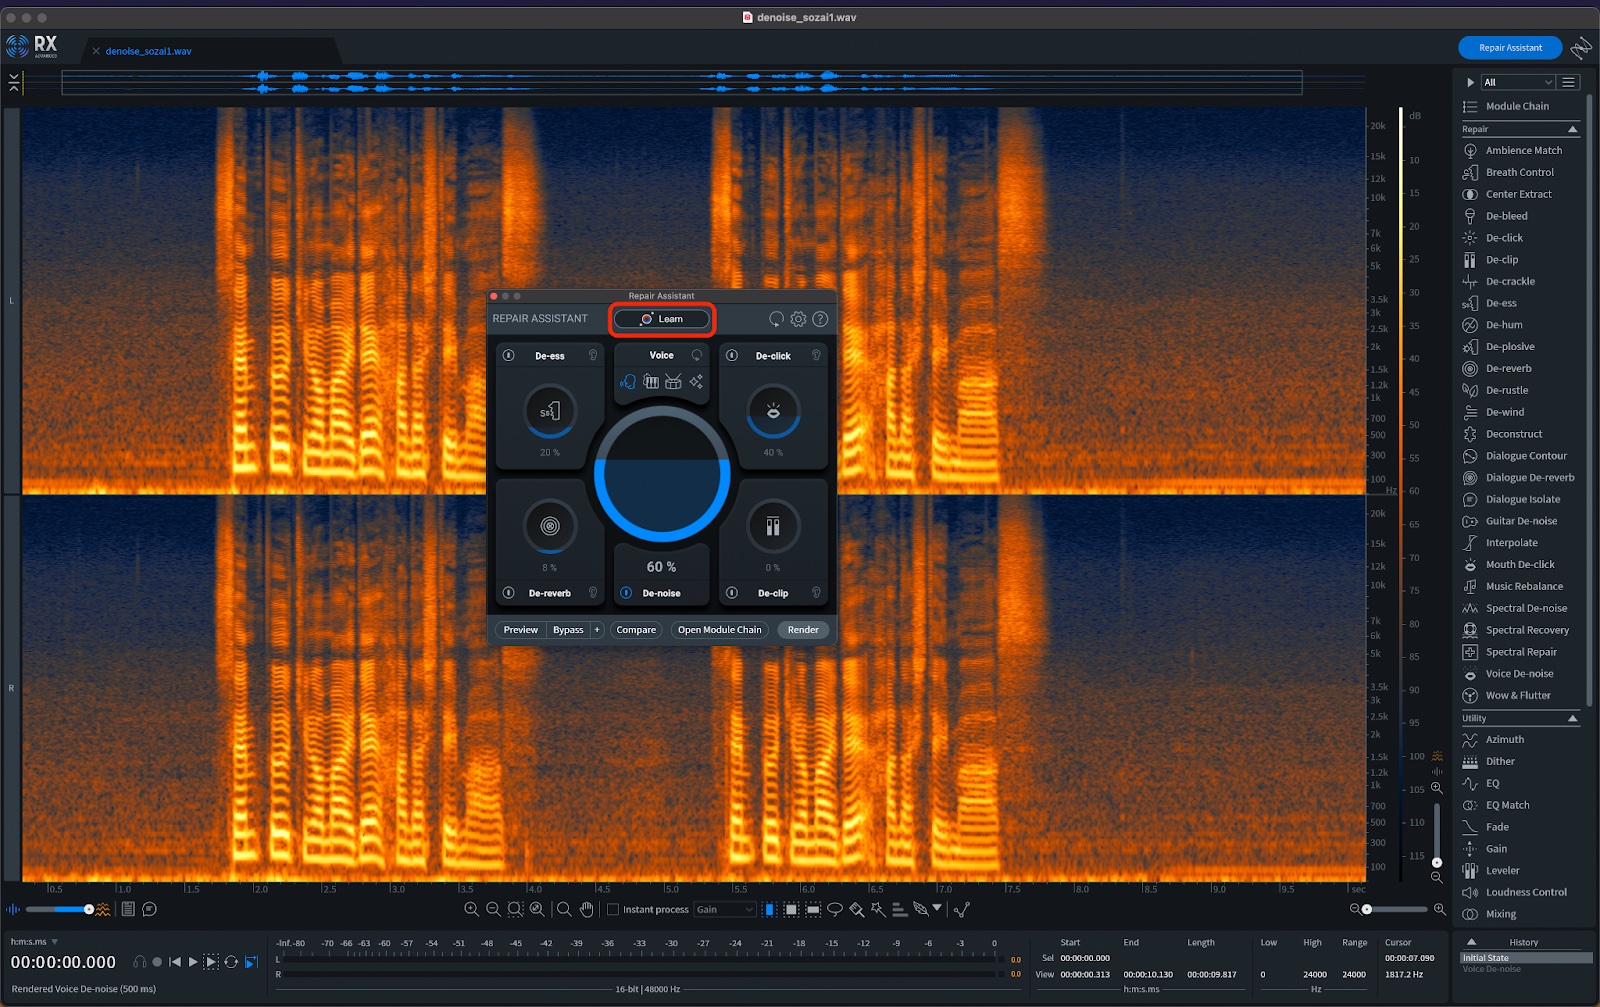1600x1007 pixels.
Task: Toggle De-click power button
Action: (732, 355)
